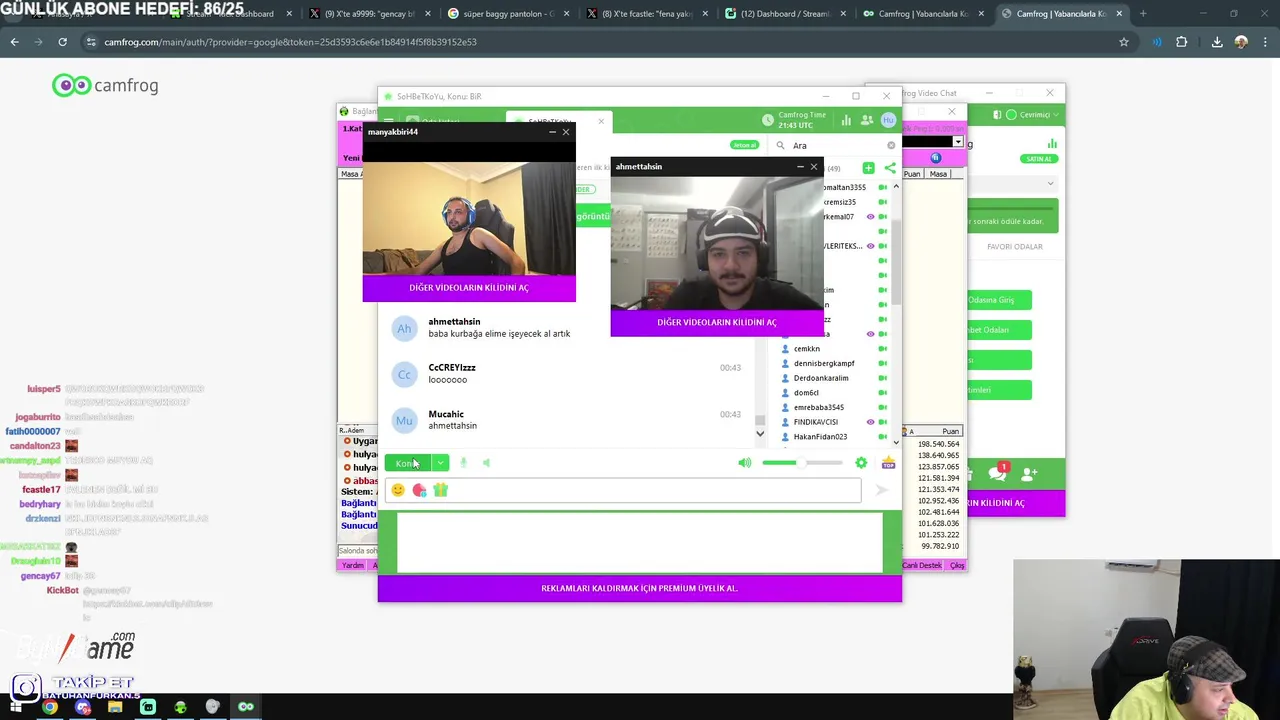The image size is (1280, 720).
Task: Toggle the webcam icon for emrebaba3545
Action: point(882,407)
